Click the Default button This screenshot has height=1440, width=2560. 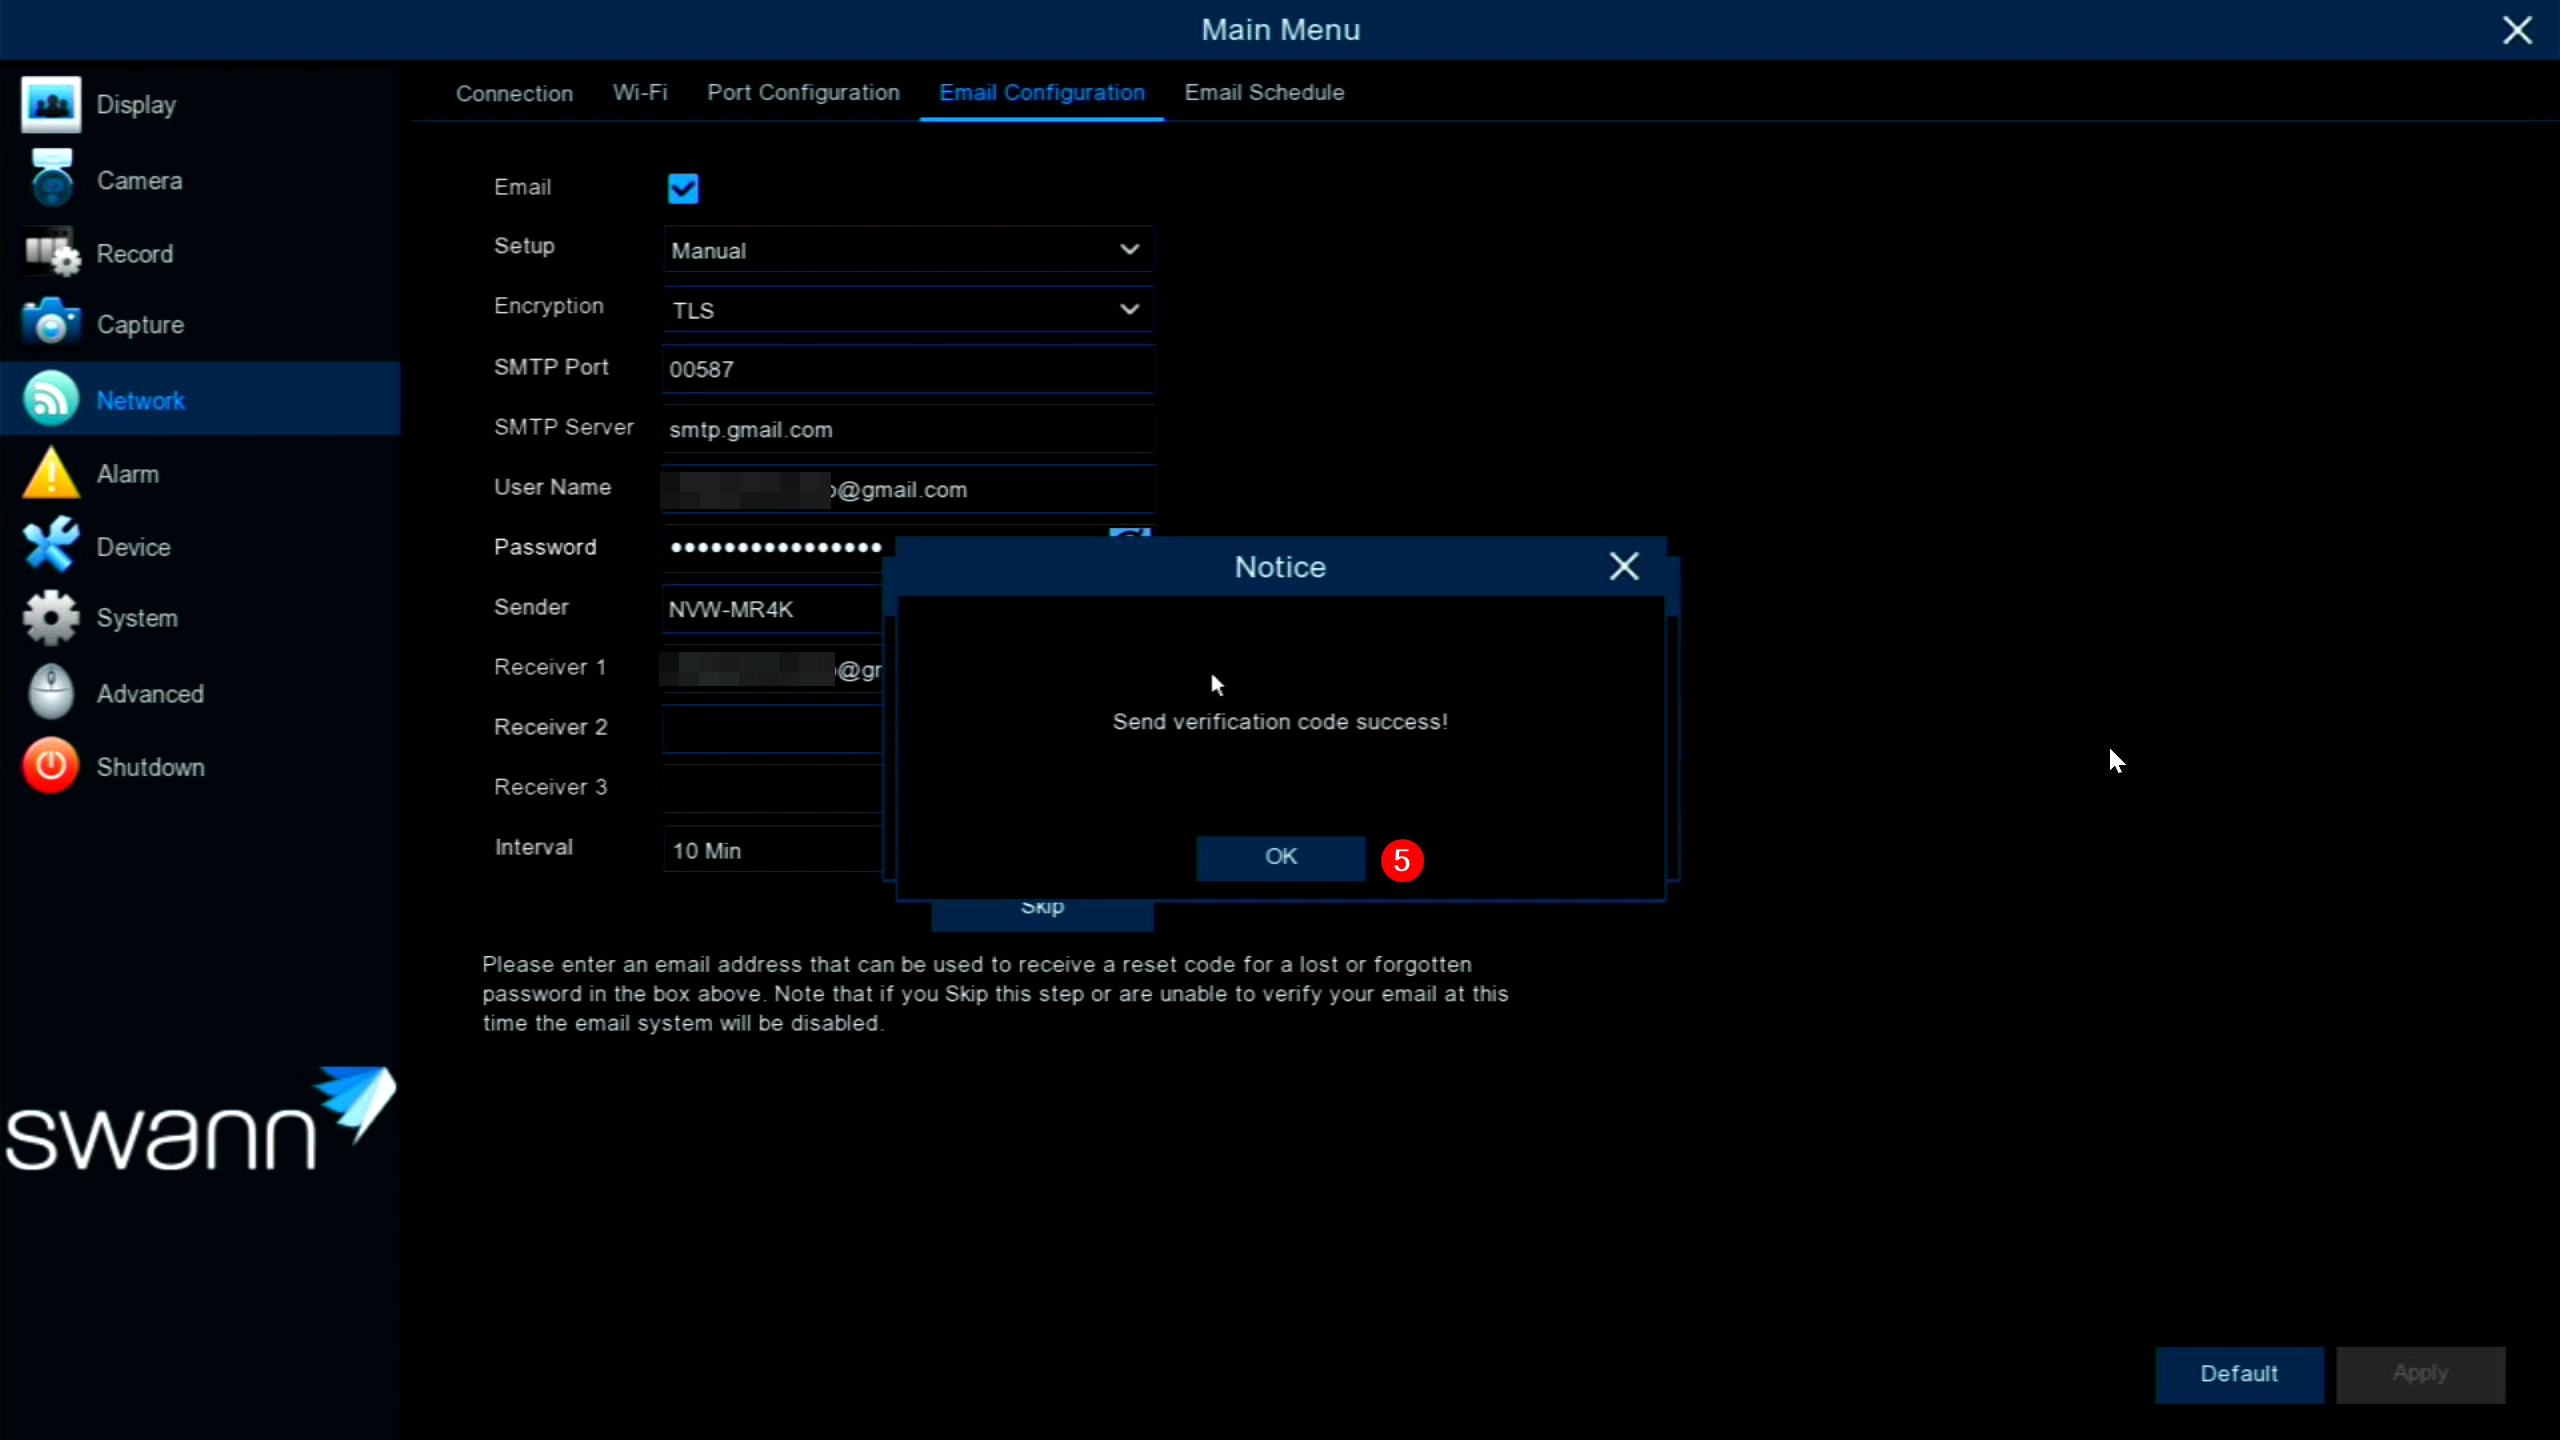(2238, 1374)
